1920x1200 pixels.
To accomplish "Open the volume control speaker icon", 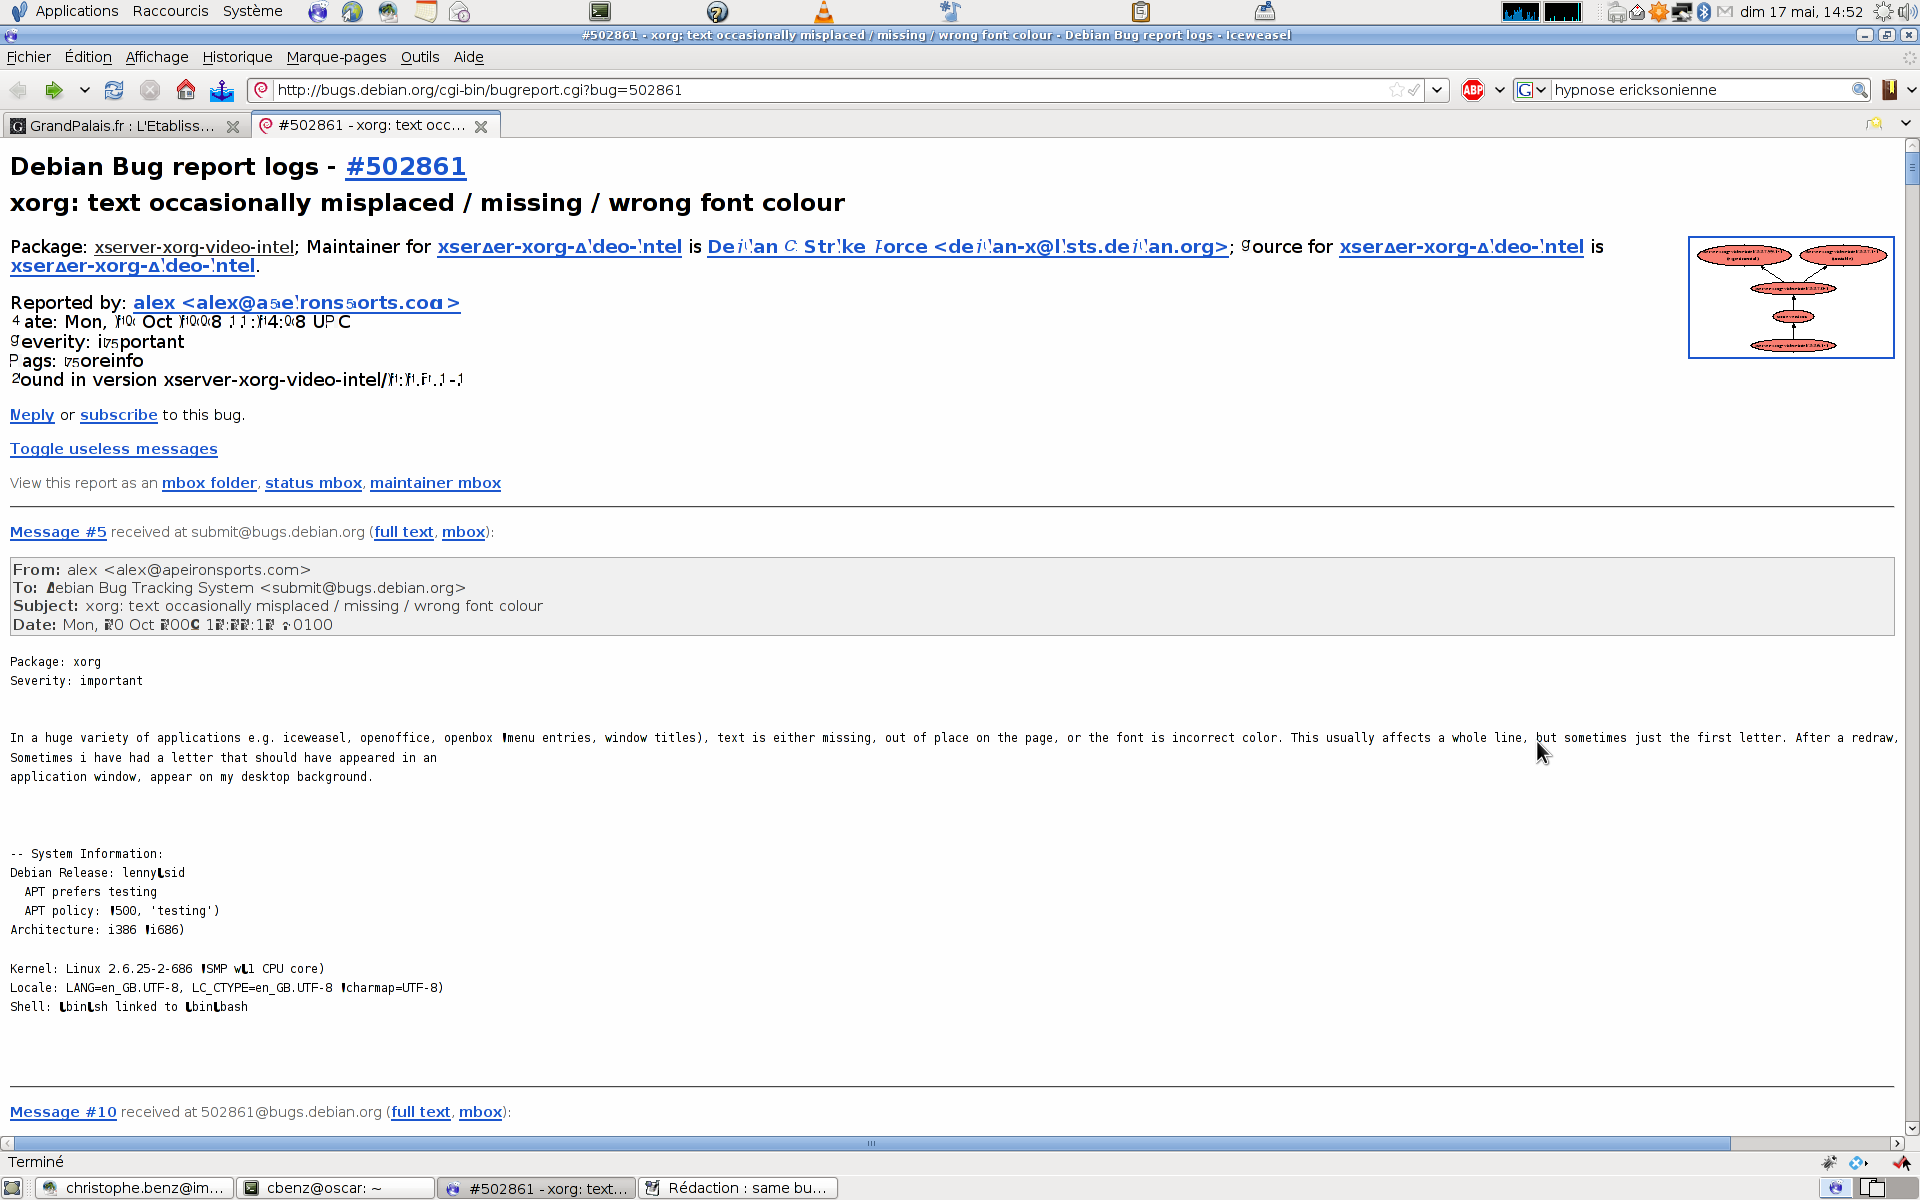I will [x=1906, y=12].
